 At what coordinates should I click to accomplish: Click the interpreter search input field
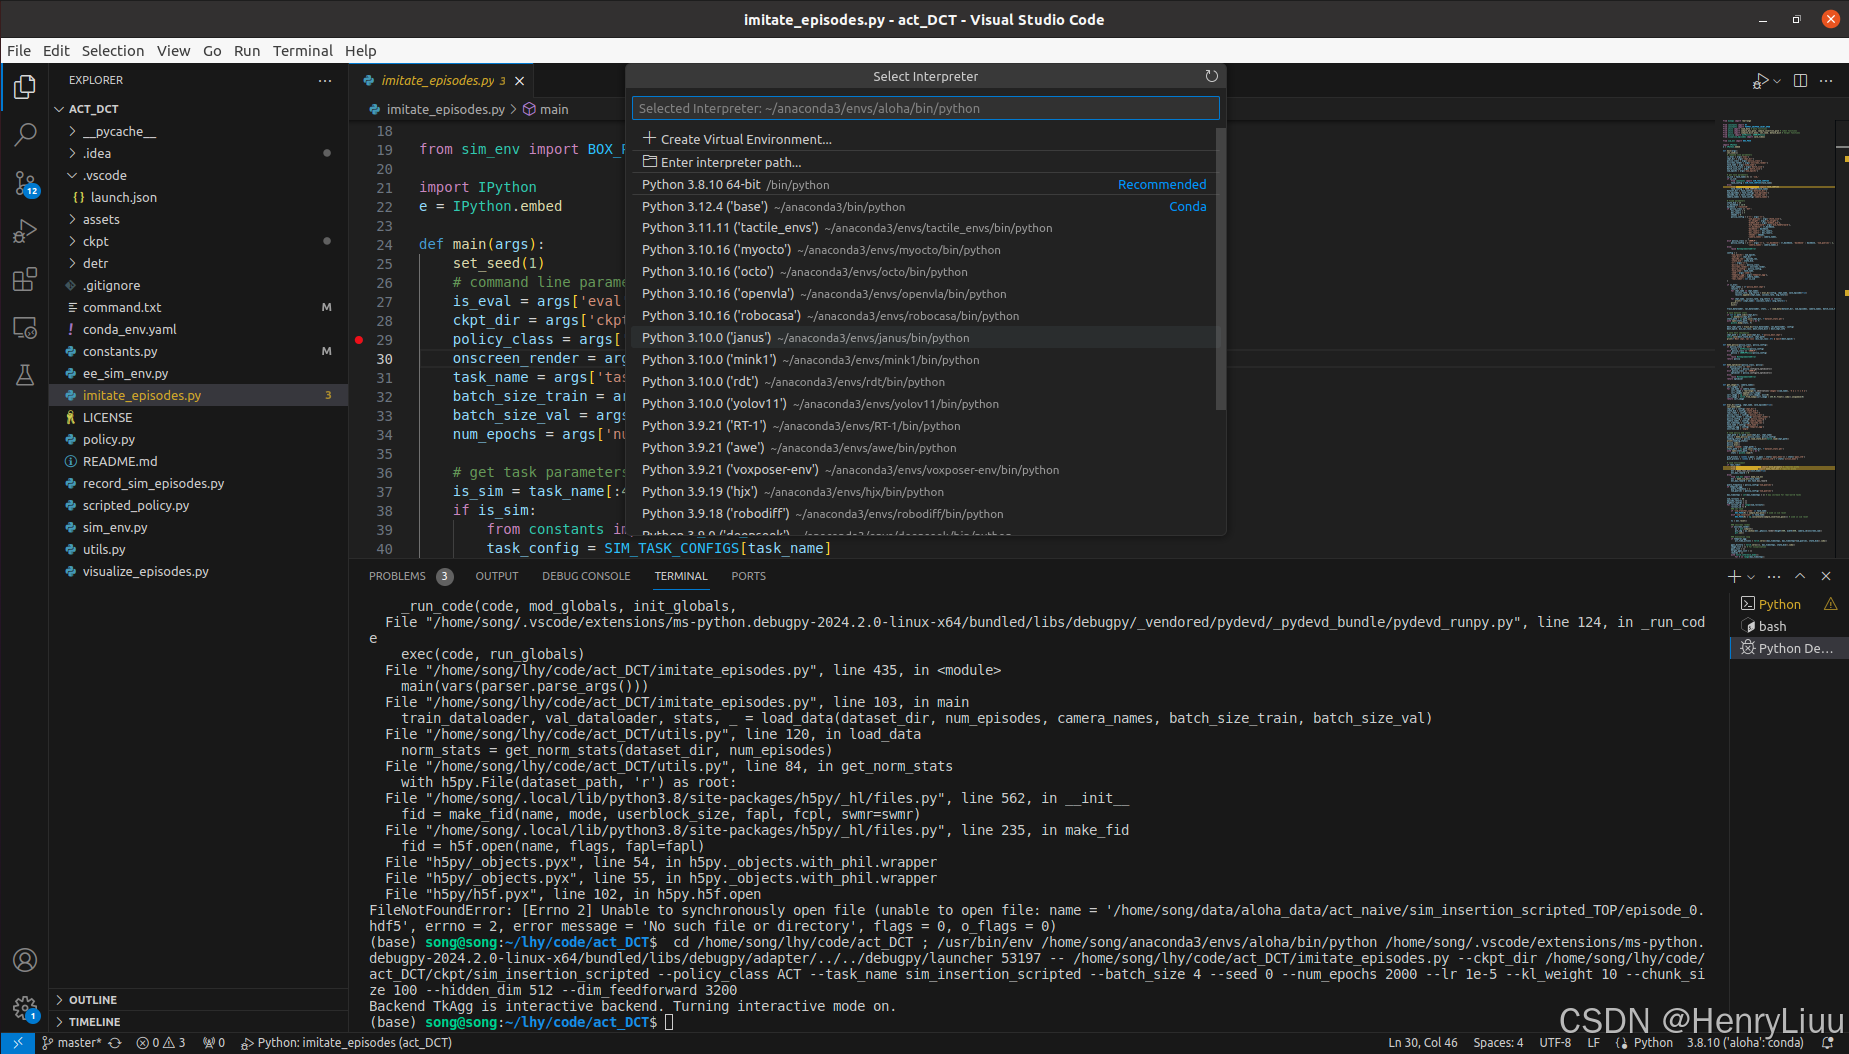(x=924, y=108)
